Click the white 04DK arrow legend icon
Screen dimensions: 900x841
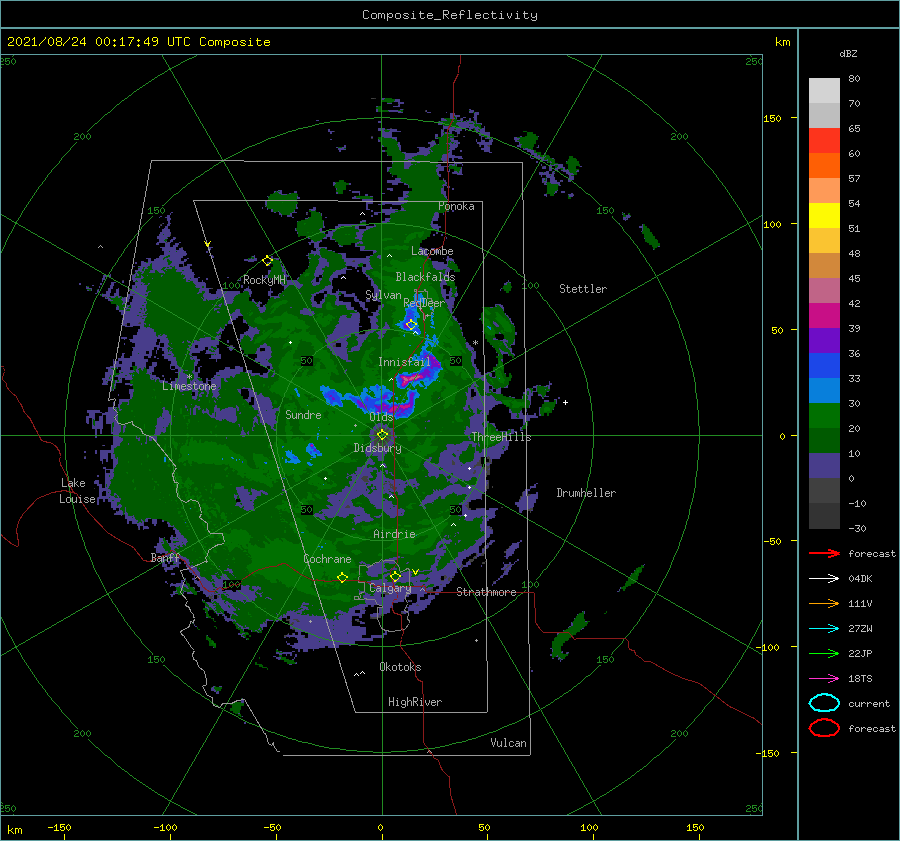tap(824, 578)
